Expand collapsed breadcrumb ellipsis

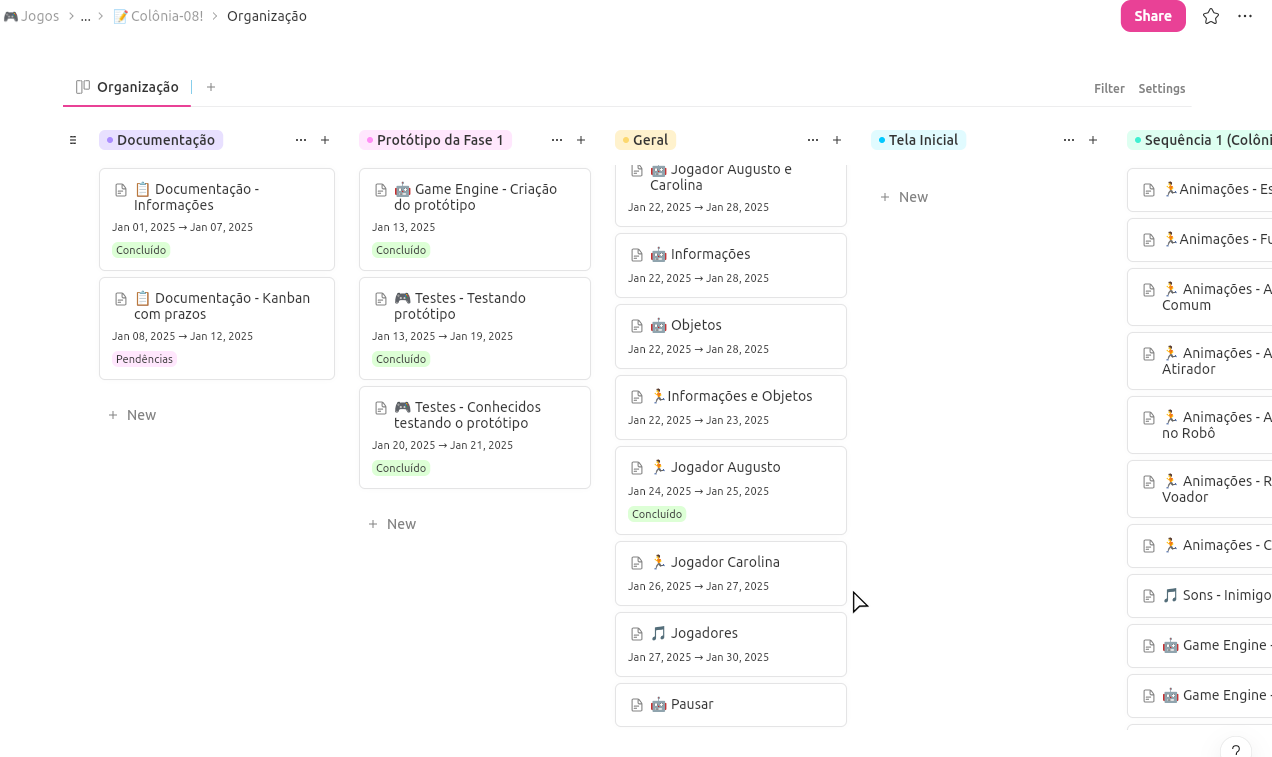click(86, 16)
